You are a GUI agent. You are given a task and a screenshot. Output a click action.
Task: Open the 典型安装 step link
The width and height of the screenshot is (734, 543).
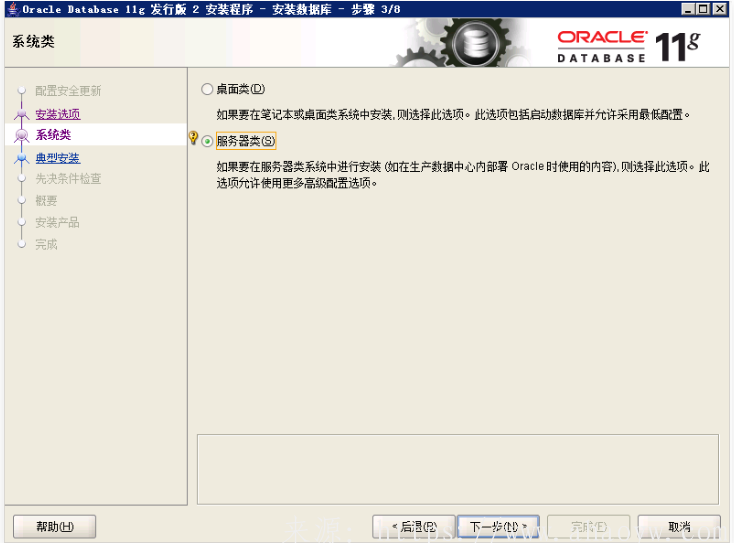click(x=57, y=158)
